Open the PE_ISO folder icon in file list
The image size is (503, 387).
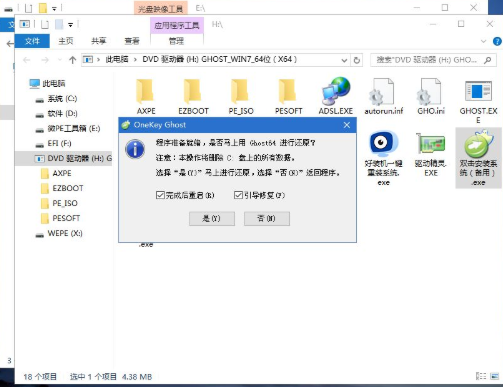coord(241,91)
